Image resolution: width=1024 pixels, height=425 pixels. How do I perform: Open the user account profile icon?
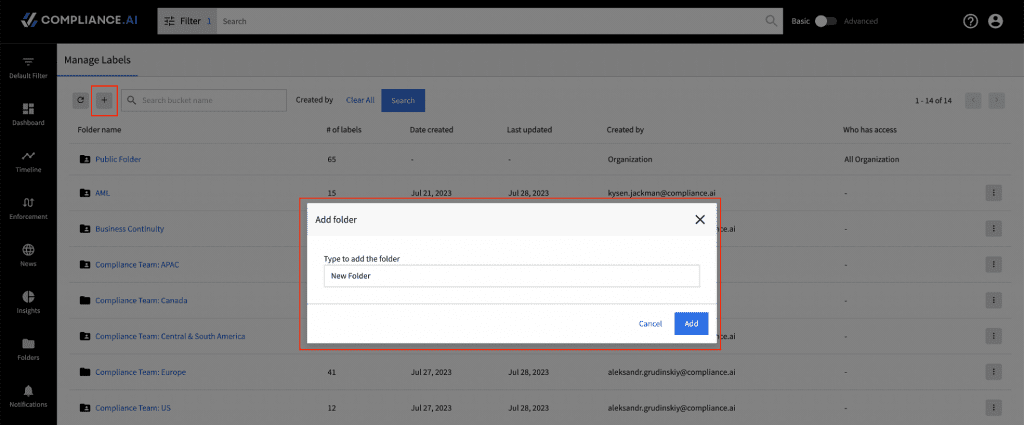(x=995, y=21)
